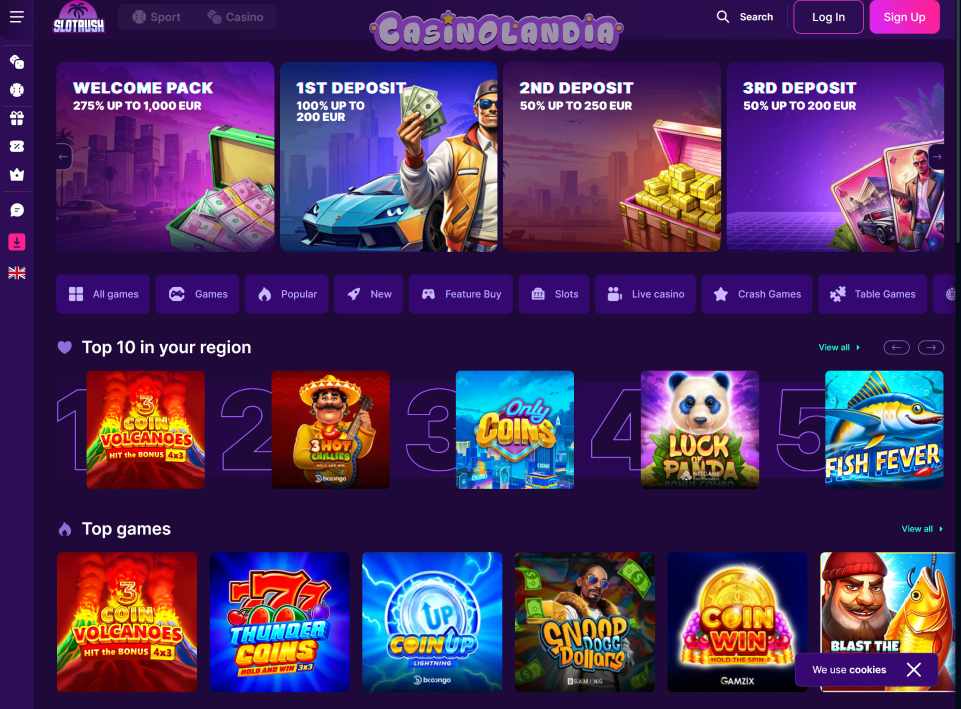
Task: Open the hamburger menu icon
Action: [x=17, y=17]
